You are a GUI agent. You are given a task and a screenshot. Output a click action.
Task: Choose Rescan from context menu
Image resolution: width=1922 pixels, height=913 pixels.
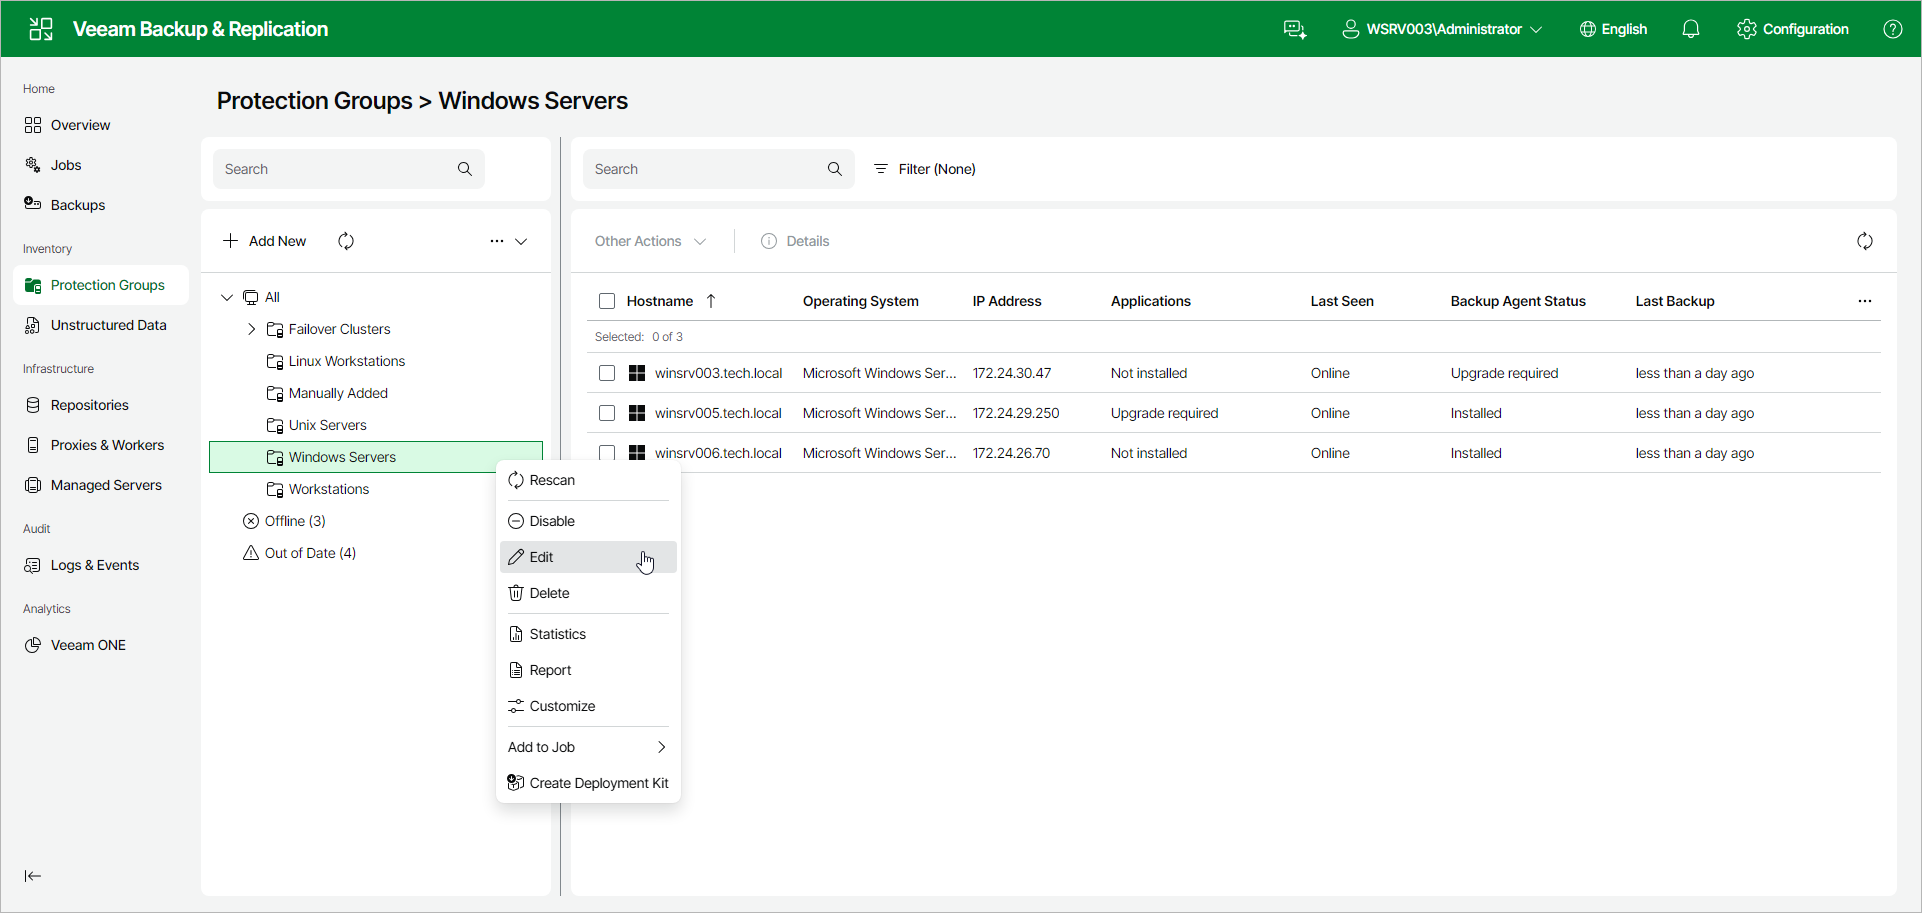588,480
